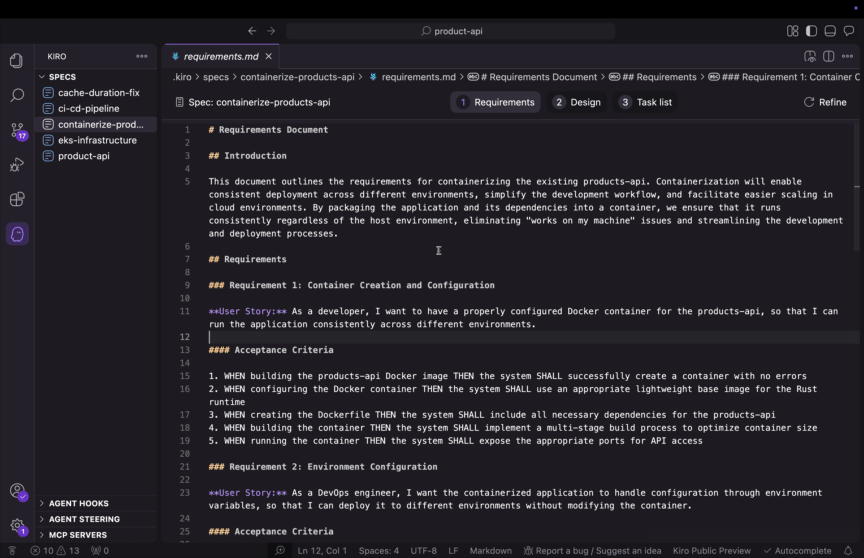864x558 pixels.
Task: Open editor more actions ellipsis
Action: point(847,56)
